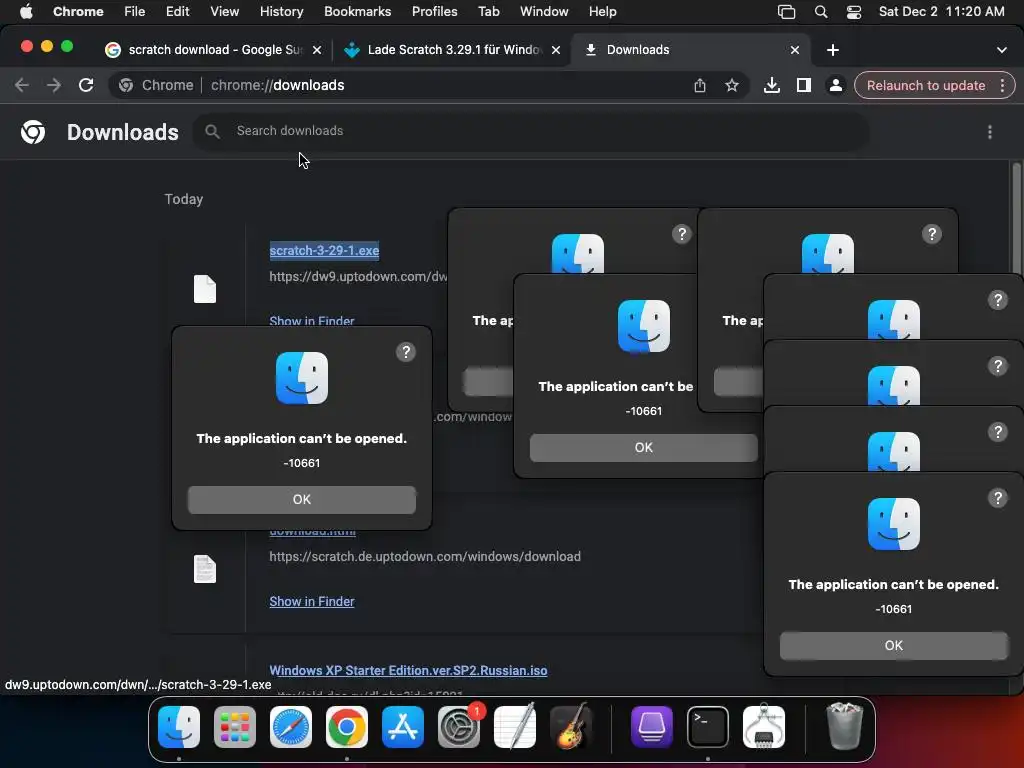Screen dimensions: 1024x768
Task: Open the Profiles menu
Action: click(x=434, y=12)
